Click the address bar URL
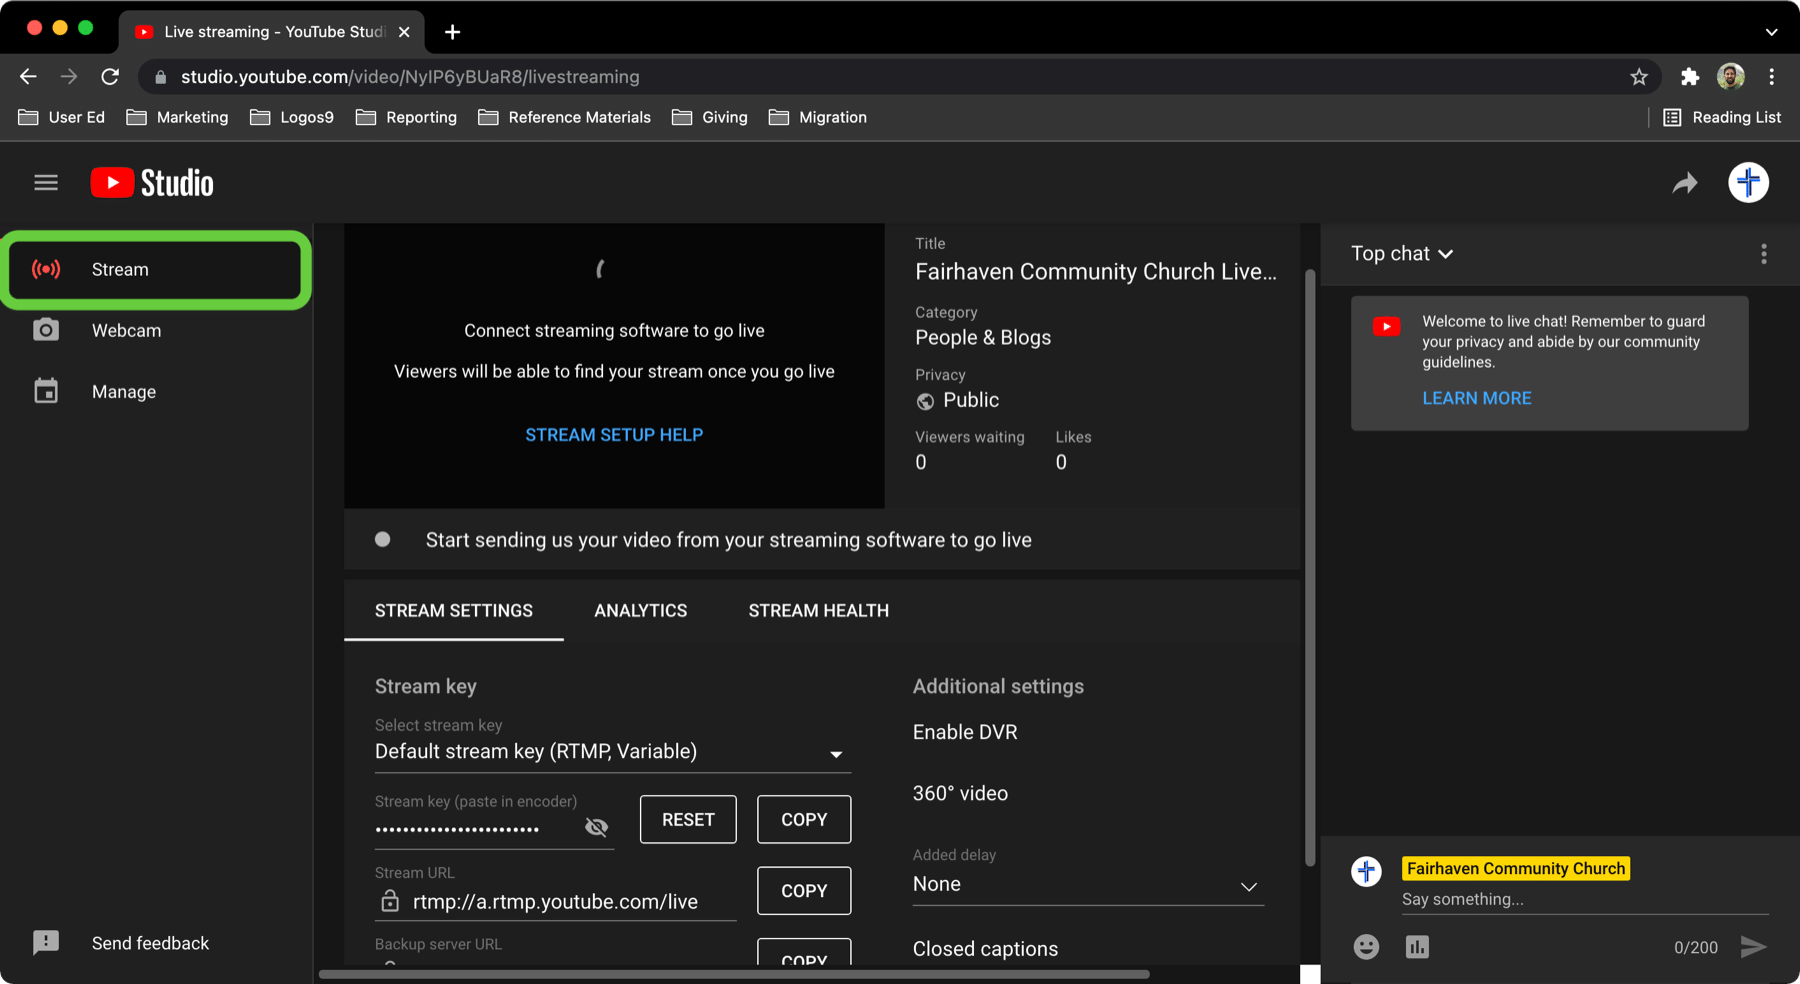 [410, 77]
